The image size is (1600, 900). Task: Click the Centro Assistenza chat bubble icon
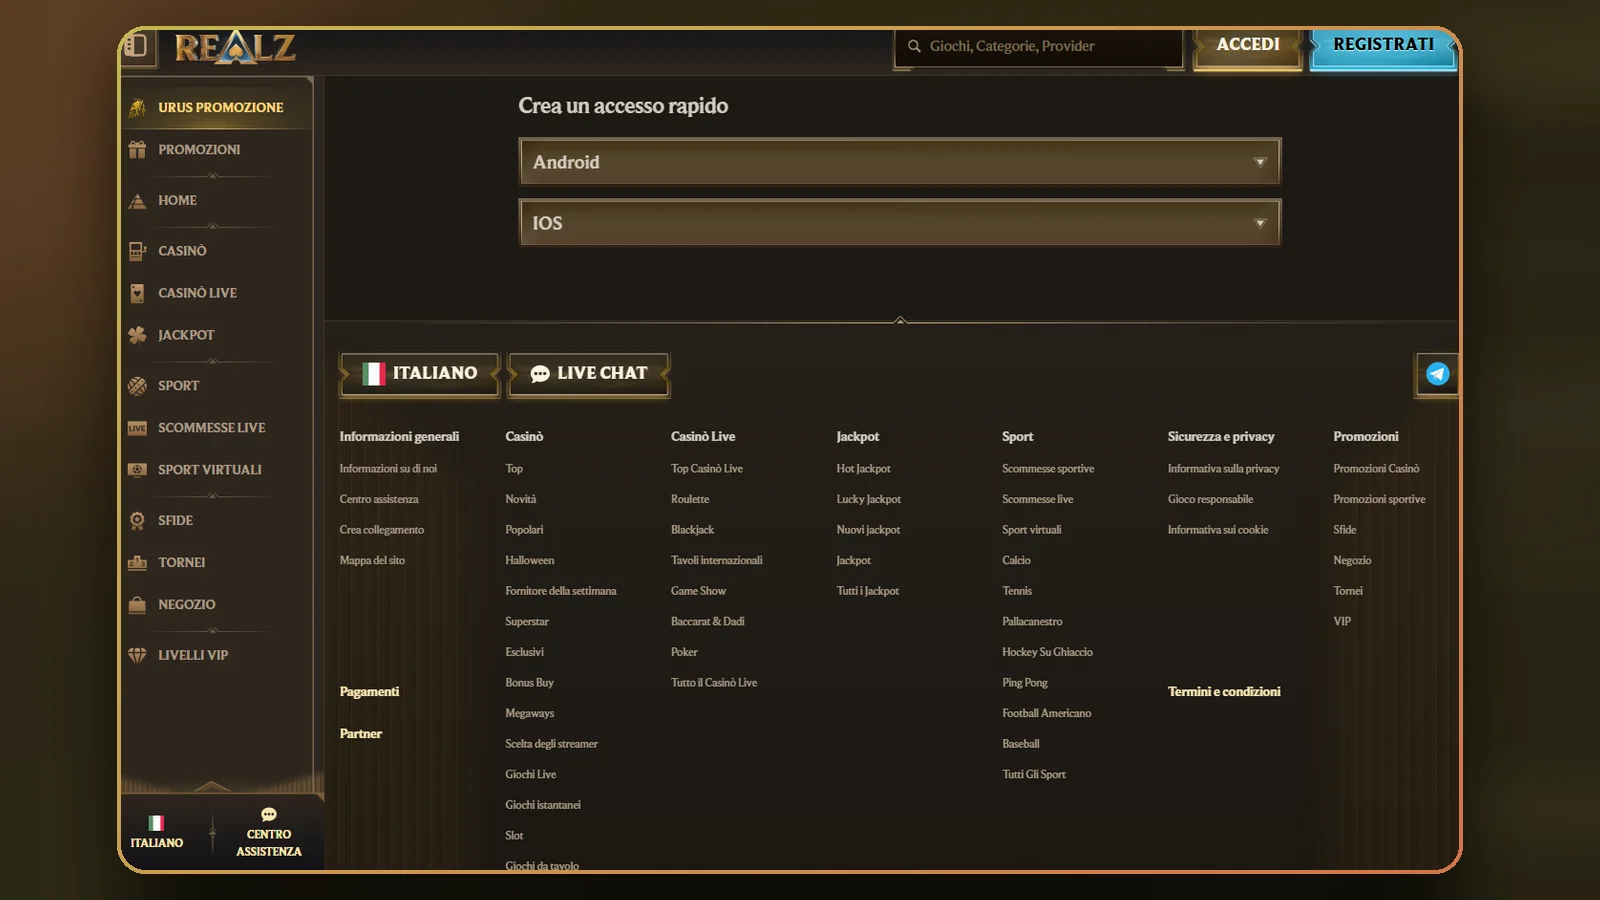[269, 815]
